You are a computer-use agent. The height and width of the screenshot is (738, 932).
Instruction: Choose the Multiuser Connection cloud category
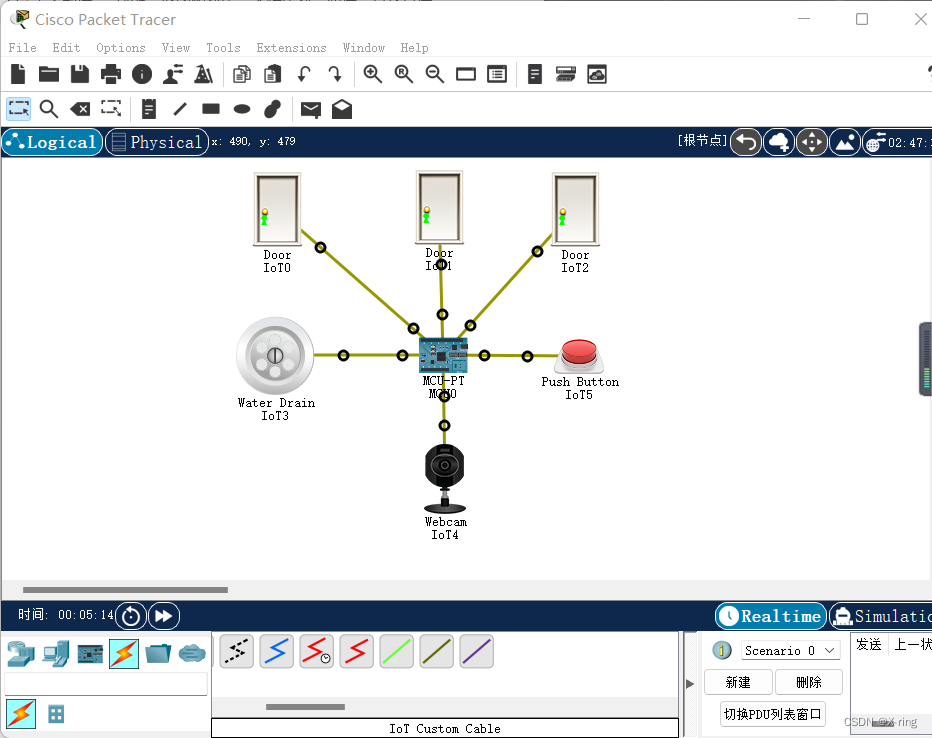(x=193, y=654)
